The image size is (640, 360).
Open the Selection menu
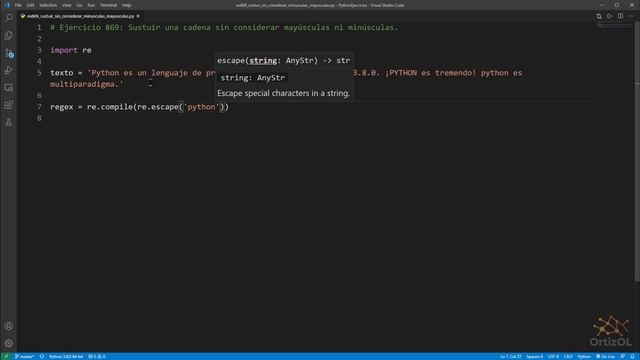point(48,5)
